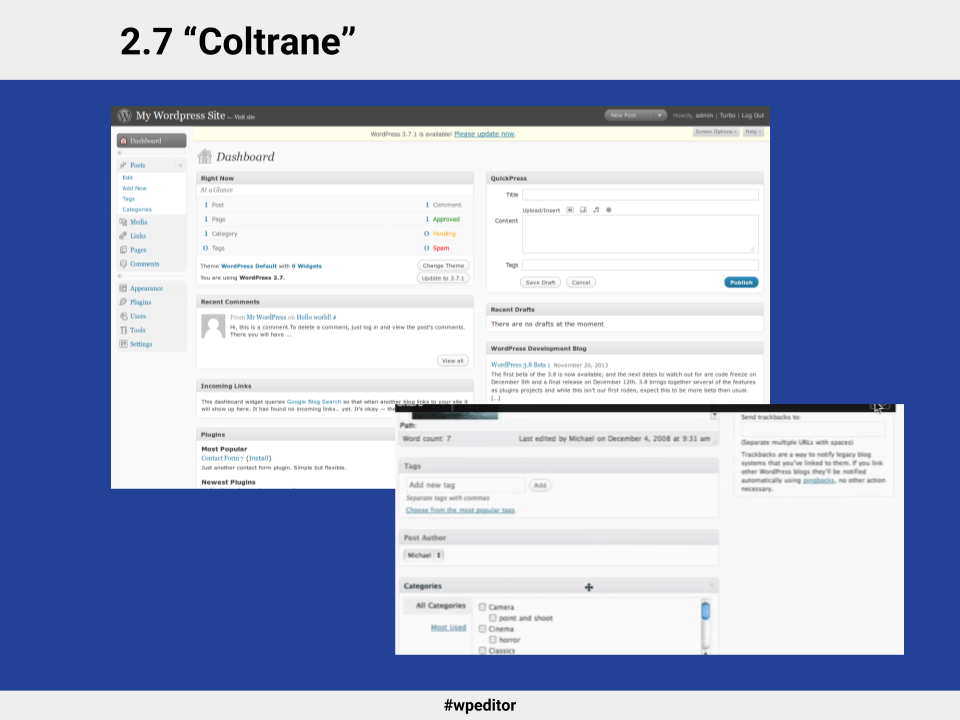Check the Cinema category checkbox

(482, 629)
